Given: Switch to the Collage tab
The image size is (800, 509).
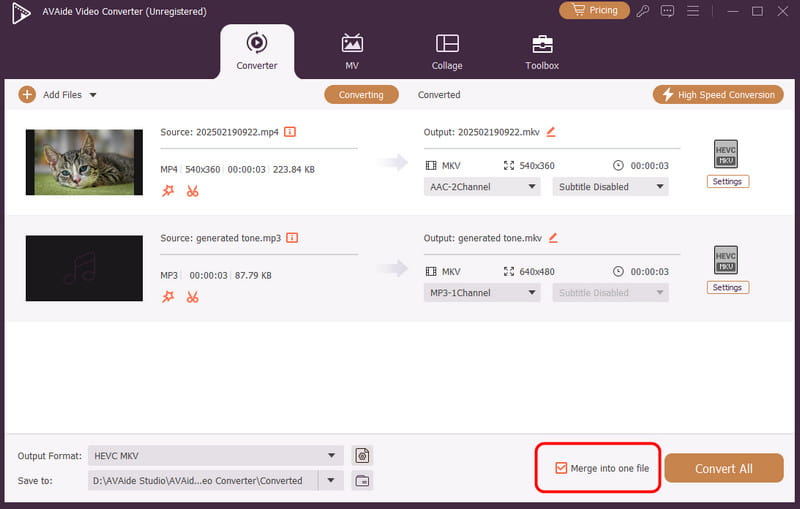Looking at the screenshot, I should [447, 52].
